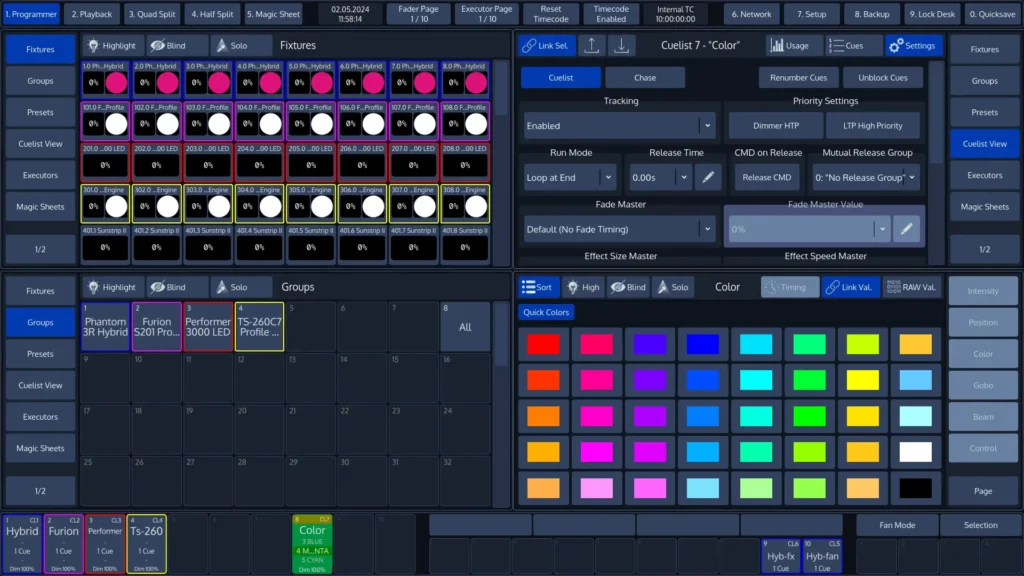Select the Furion S201 Pro group tile

click(x=156, y=327)
